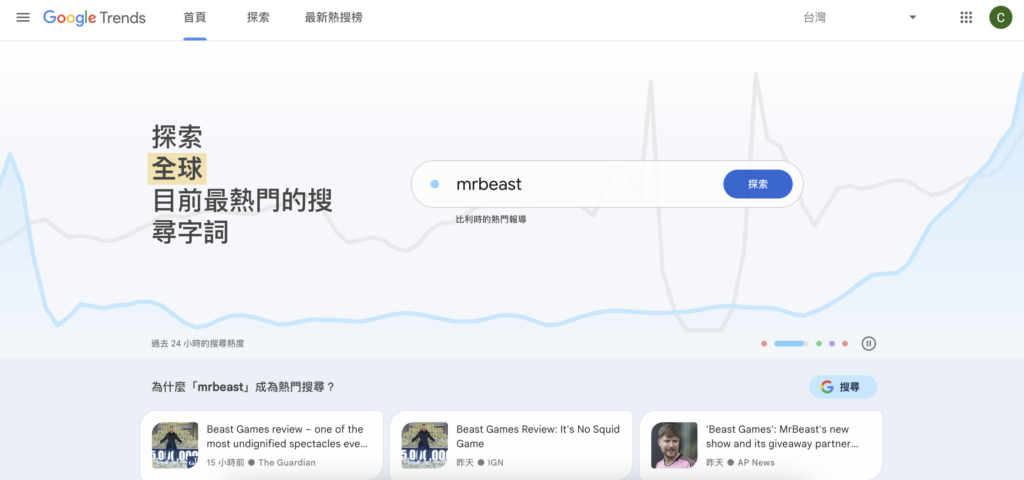Viewport: 1024px width, 480px height.
Task: Open the Google apps grid
Action: pos(966,18)
